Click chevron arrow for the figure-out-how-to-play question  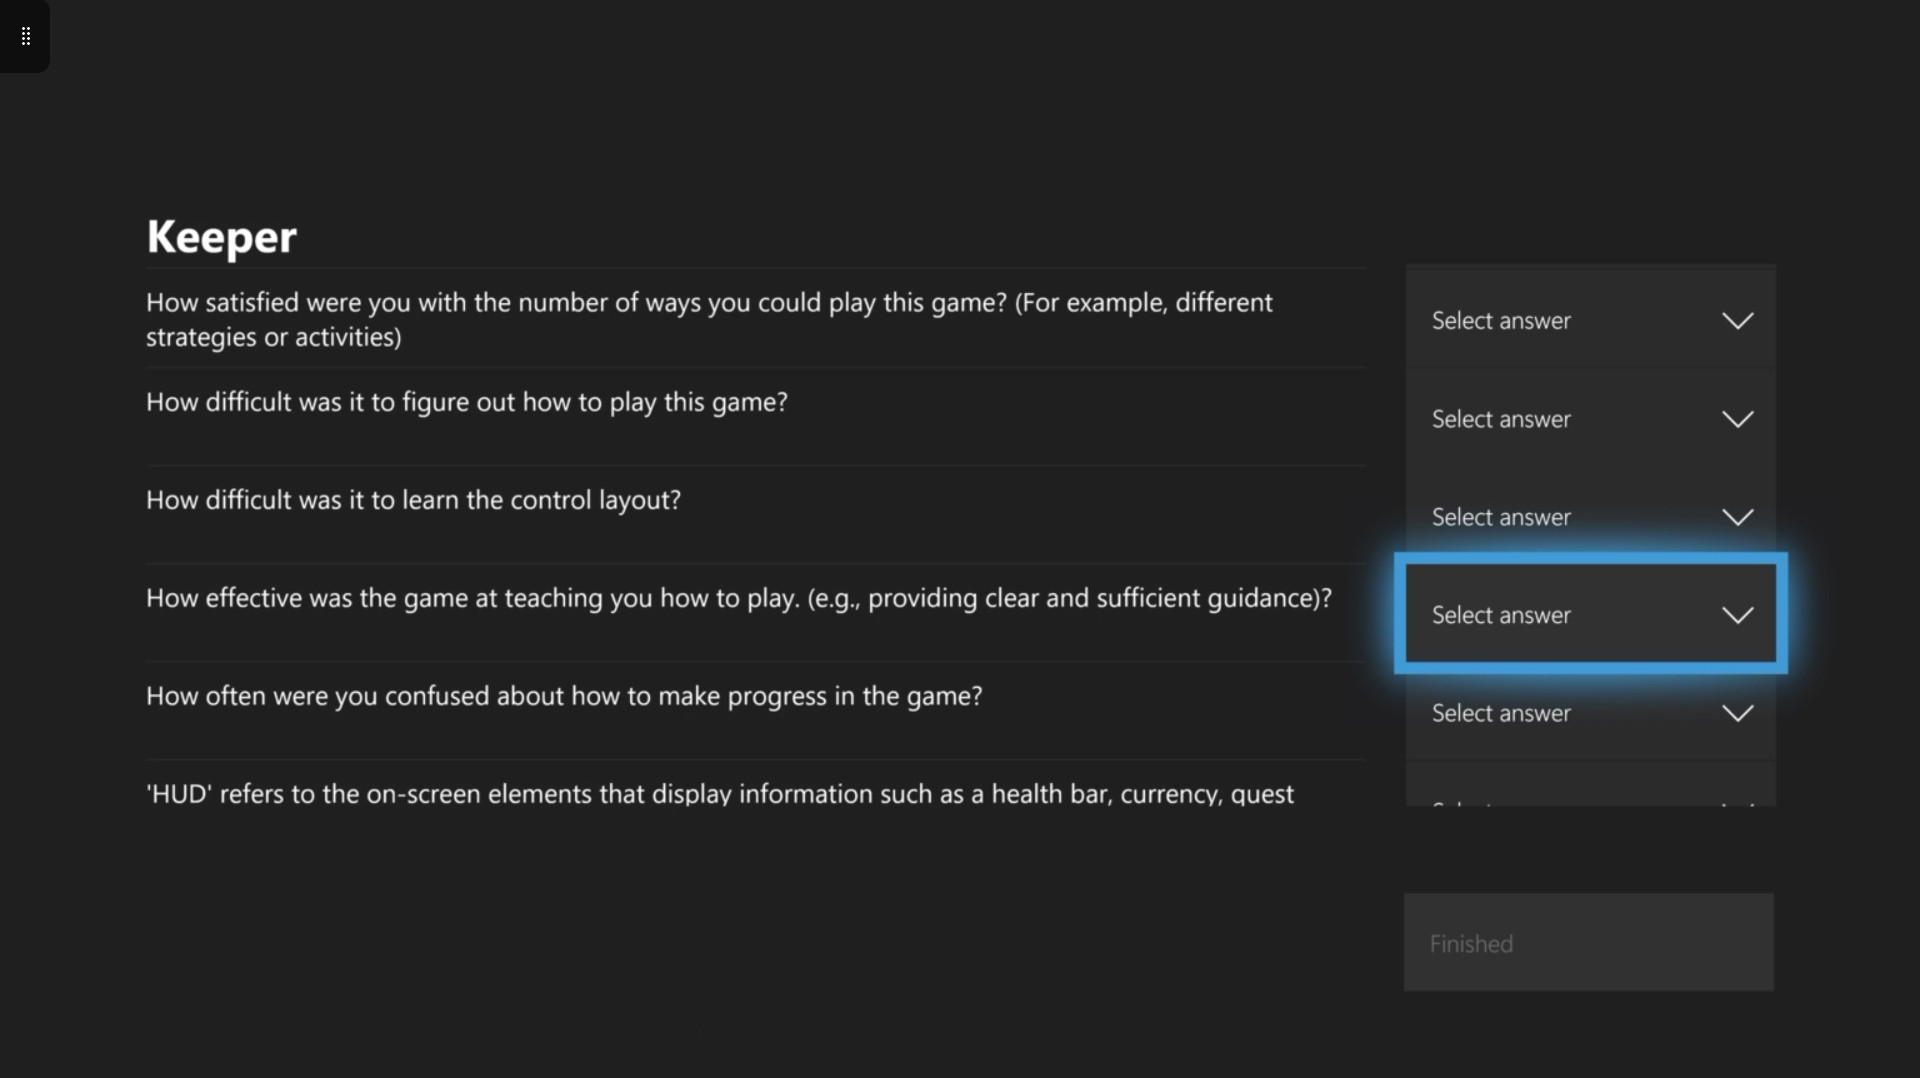(x=1737, y=419)
